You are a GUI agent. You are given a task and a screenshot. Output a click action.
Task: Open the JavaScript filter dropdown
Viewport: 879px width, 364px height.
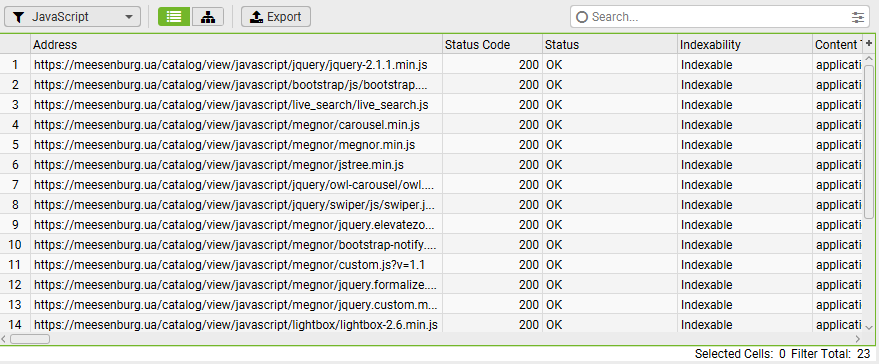tap(72, 17)
